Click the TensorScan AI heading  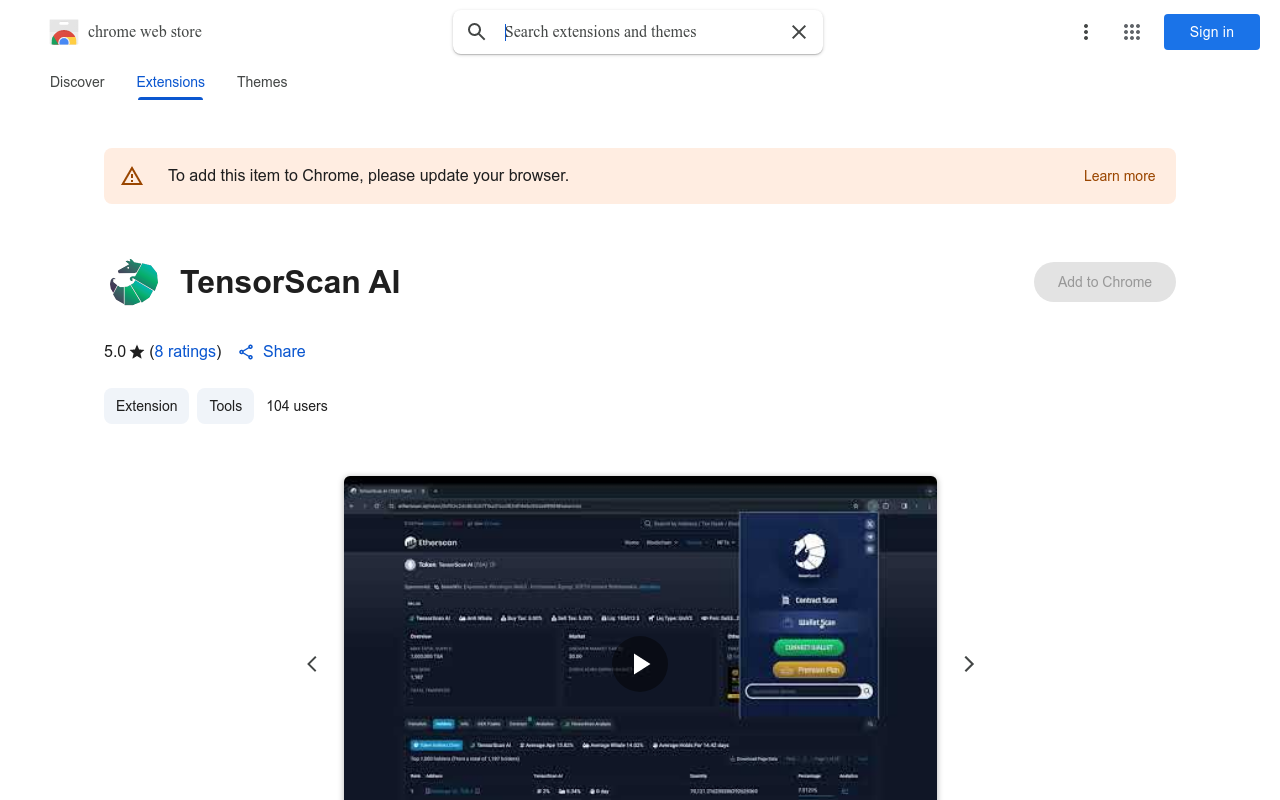coord(290,282)
